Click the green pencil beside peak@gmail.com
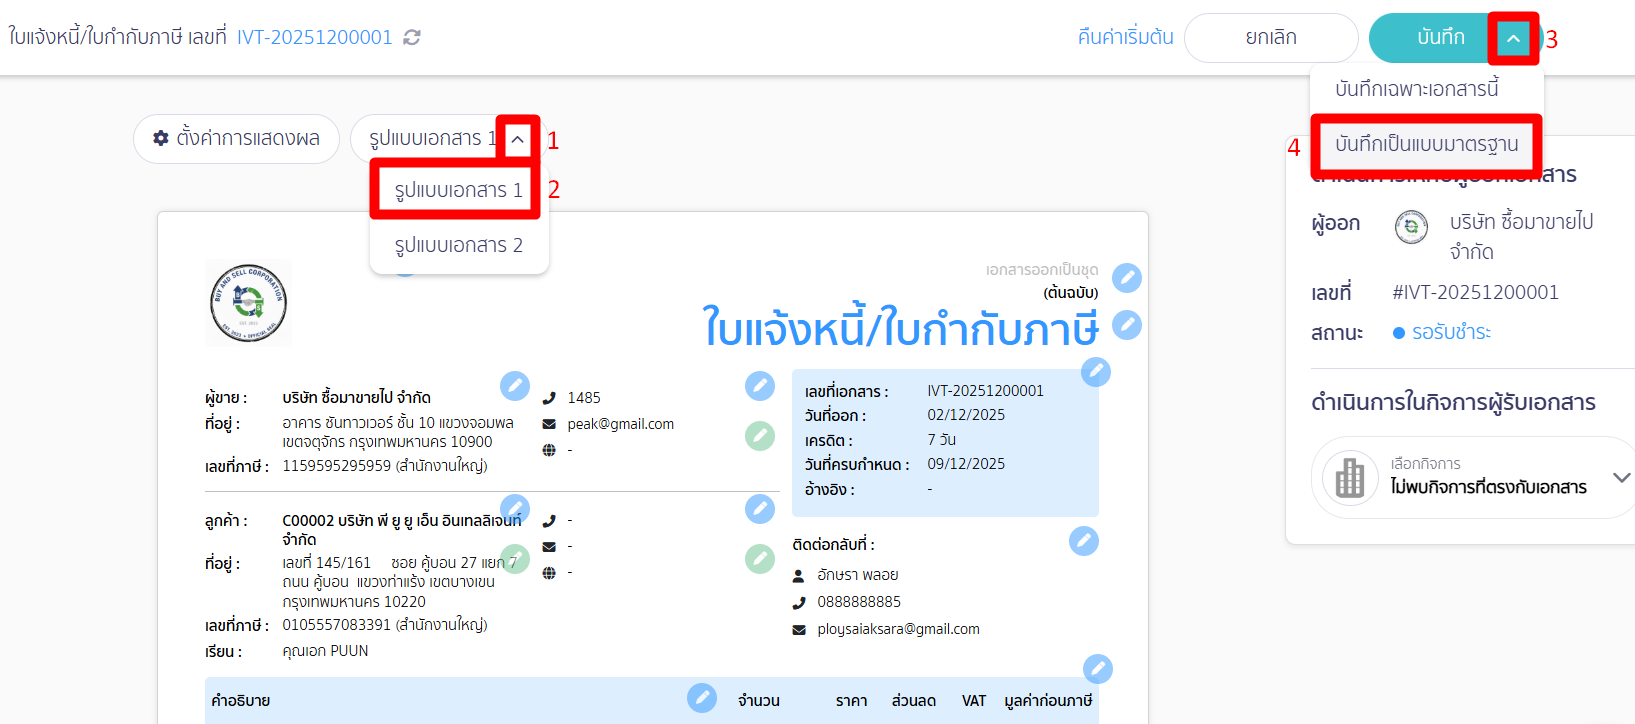 click(x=760, y=436)
